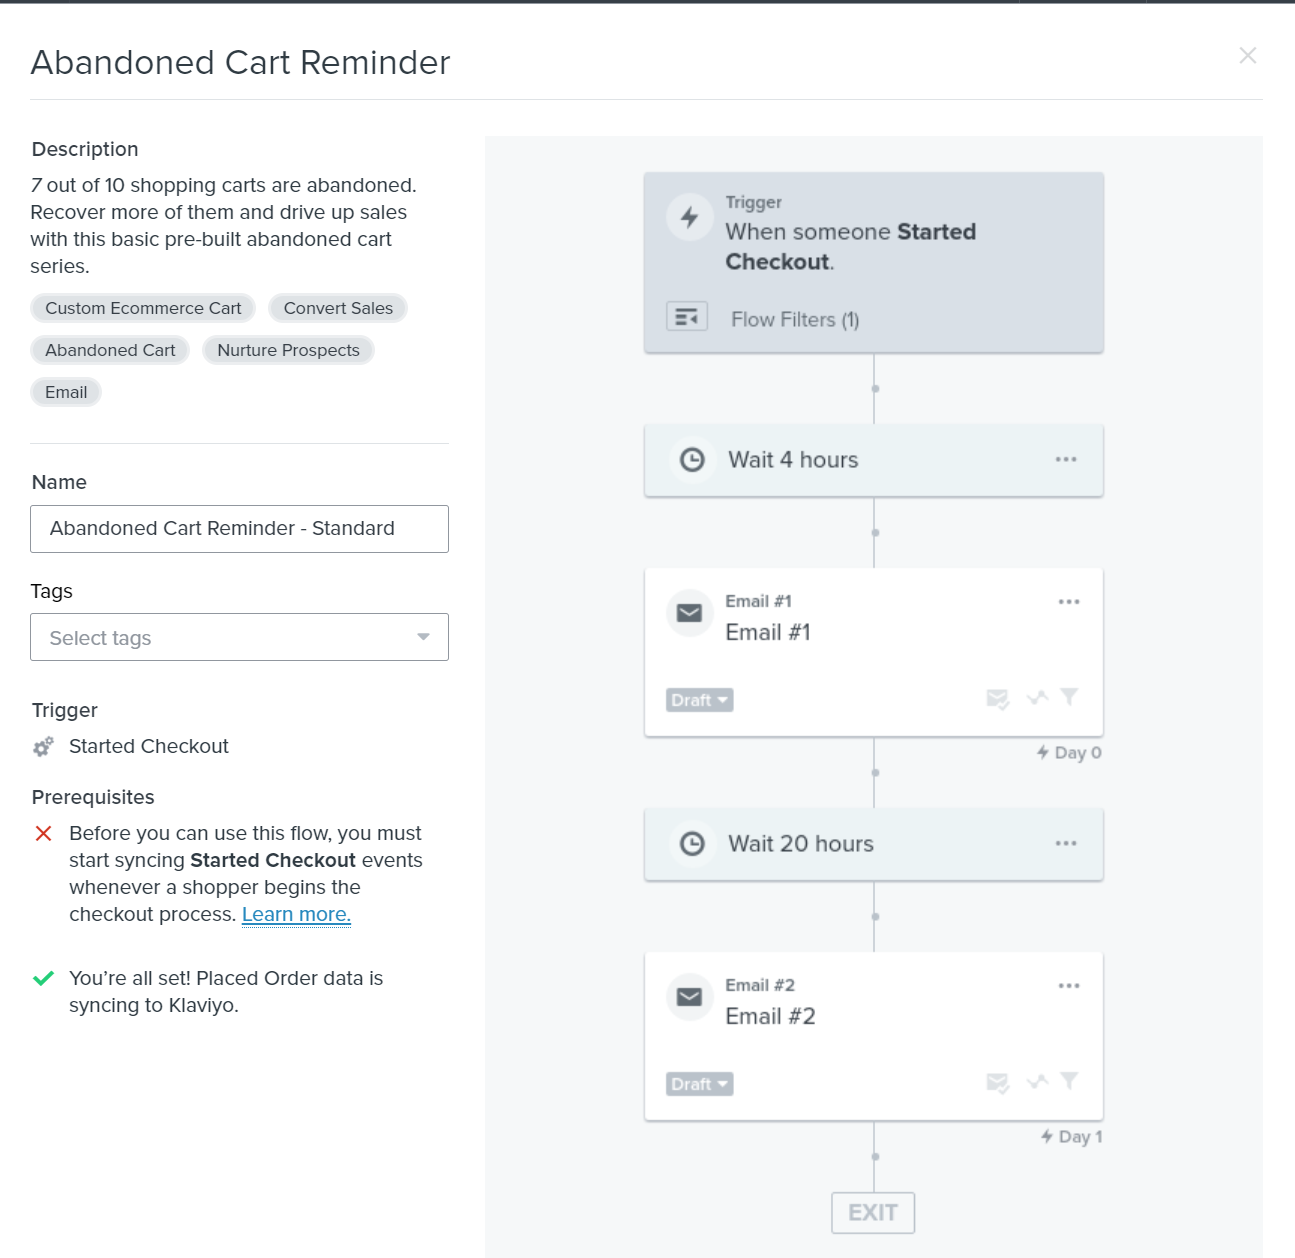Click the green checkmark for Placed Order sync
This screenshot has width=1295, height=1258.
(x=42, y=978)
